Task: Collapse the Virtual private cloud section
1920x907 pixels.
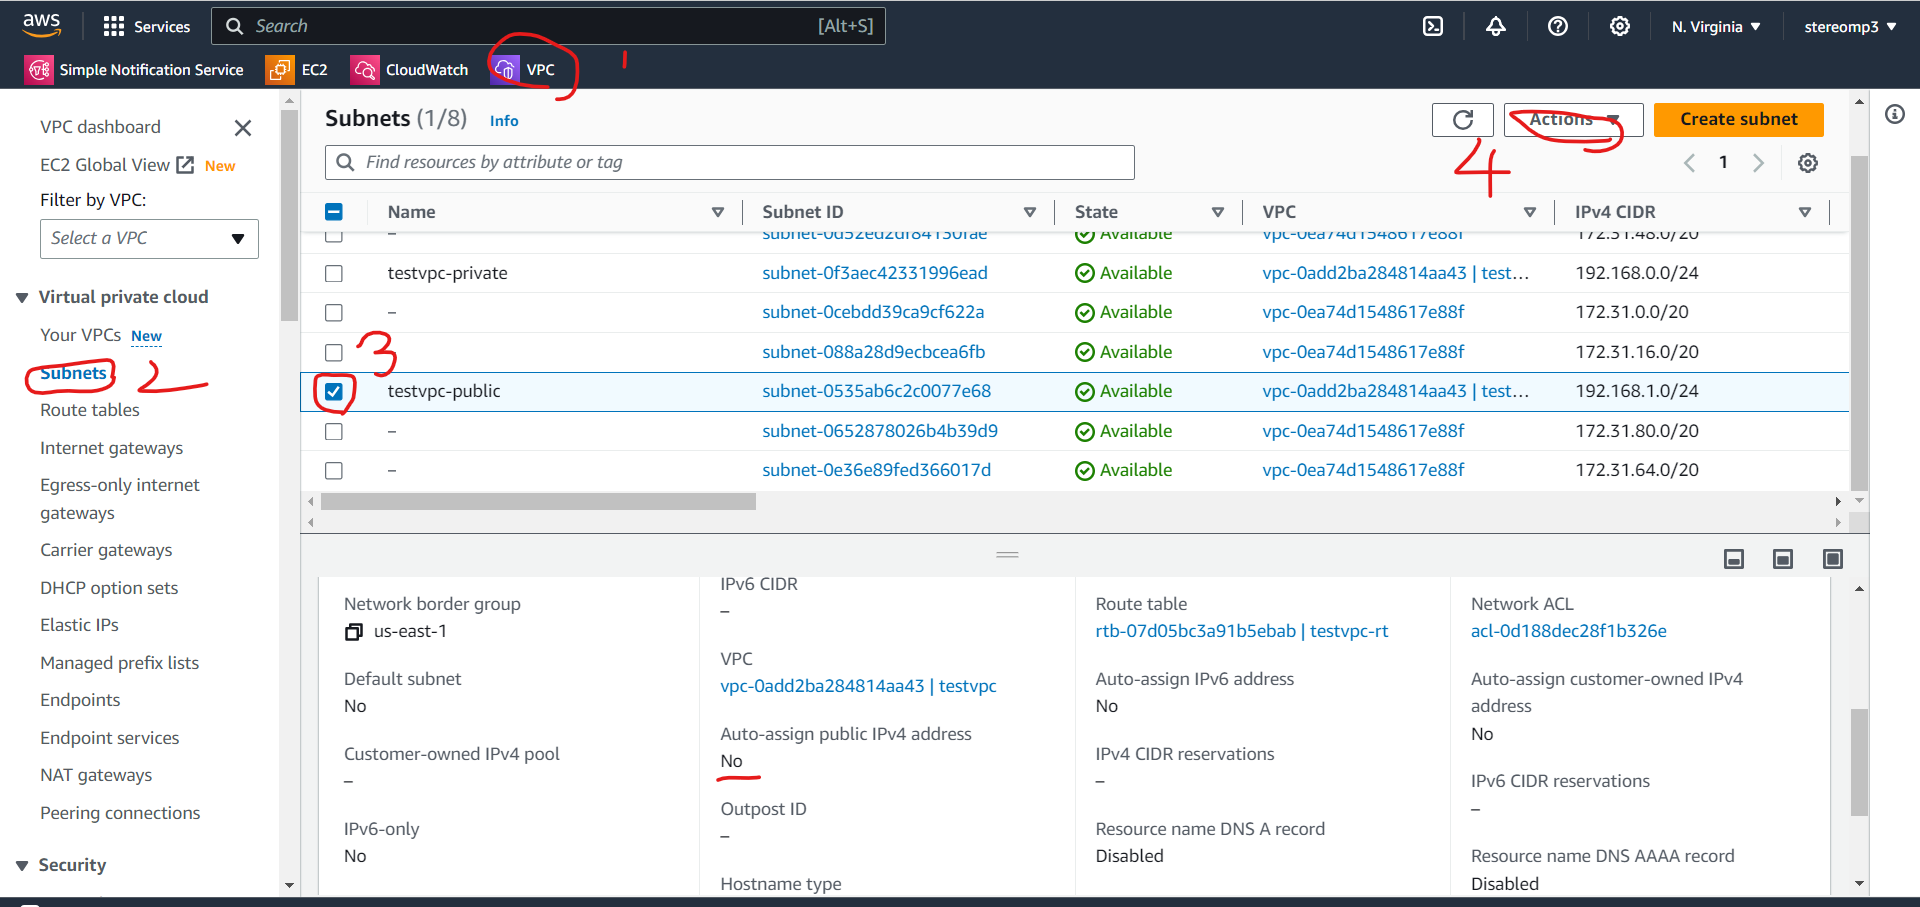Action: [x=22, y=298]
